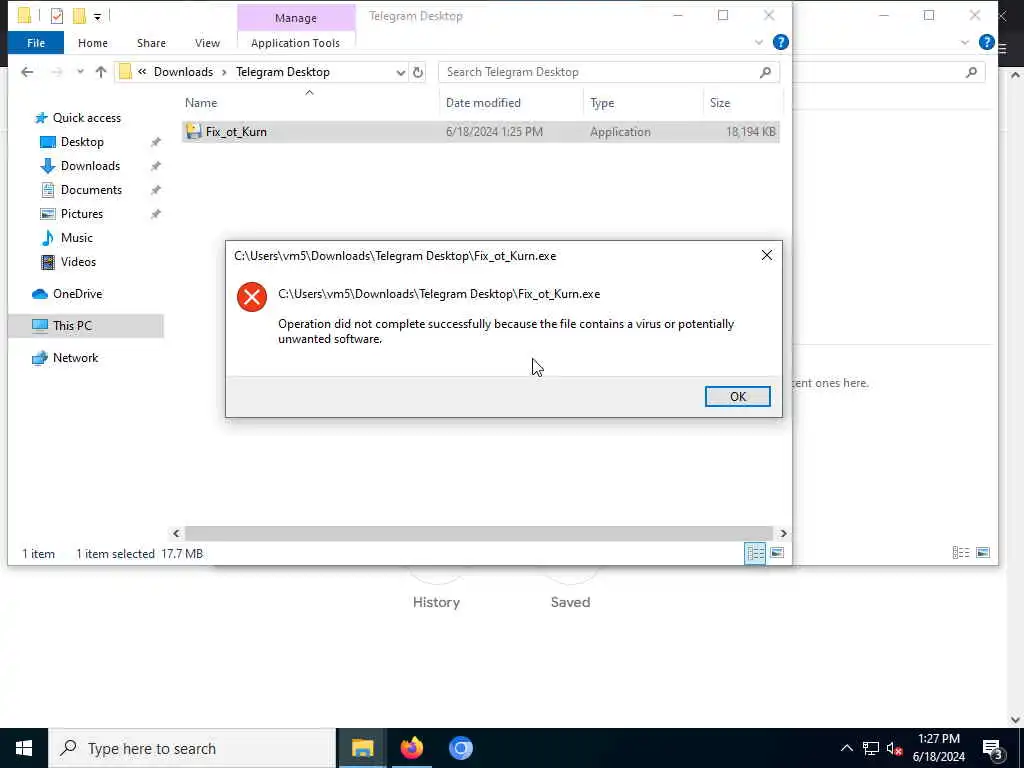Open the File ribbon tab
Screen dimensions: 1024x768
pyautogui.click(x=36, y=43)
